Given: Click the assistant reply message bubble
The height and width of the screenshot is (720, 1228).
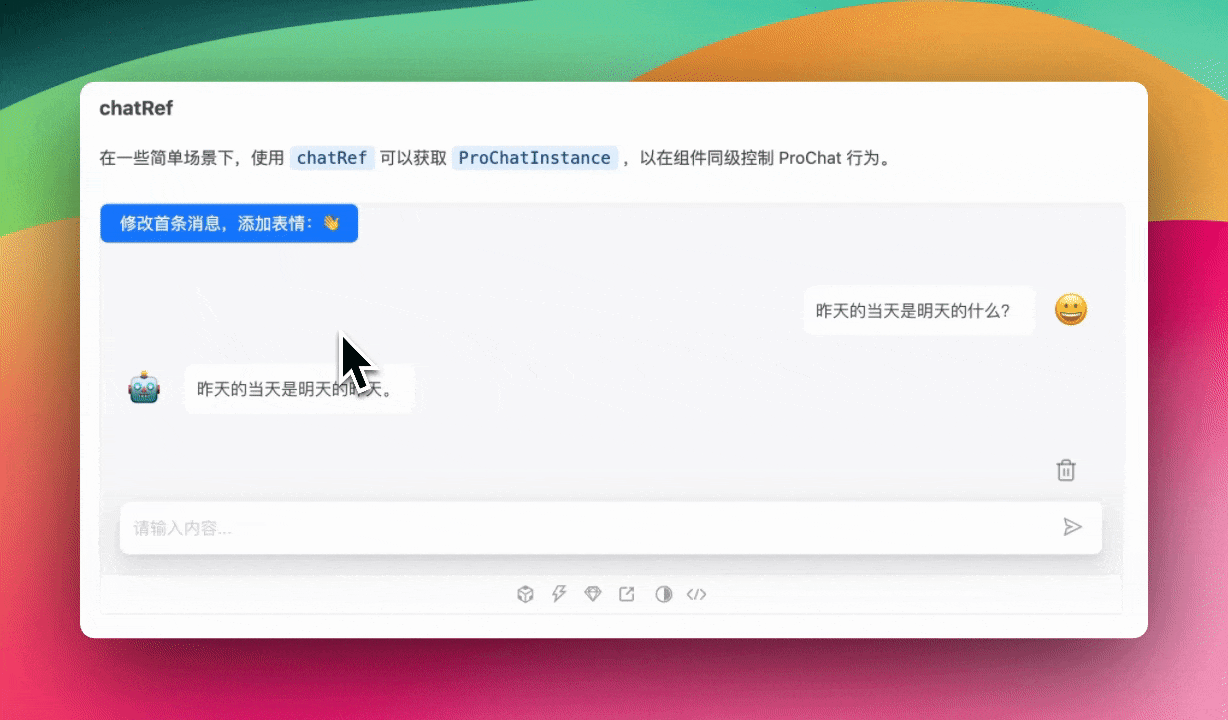Looking at the screenshot, I should (299, 389).
